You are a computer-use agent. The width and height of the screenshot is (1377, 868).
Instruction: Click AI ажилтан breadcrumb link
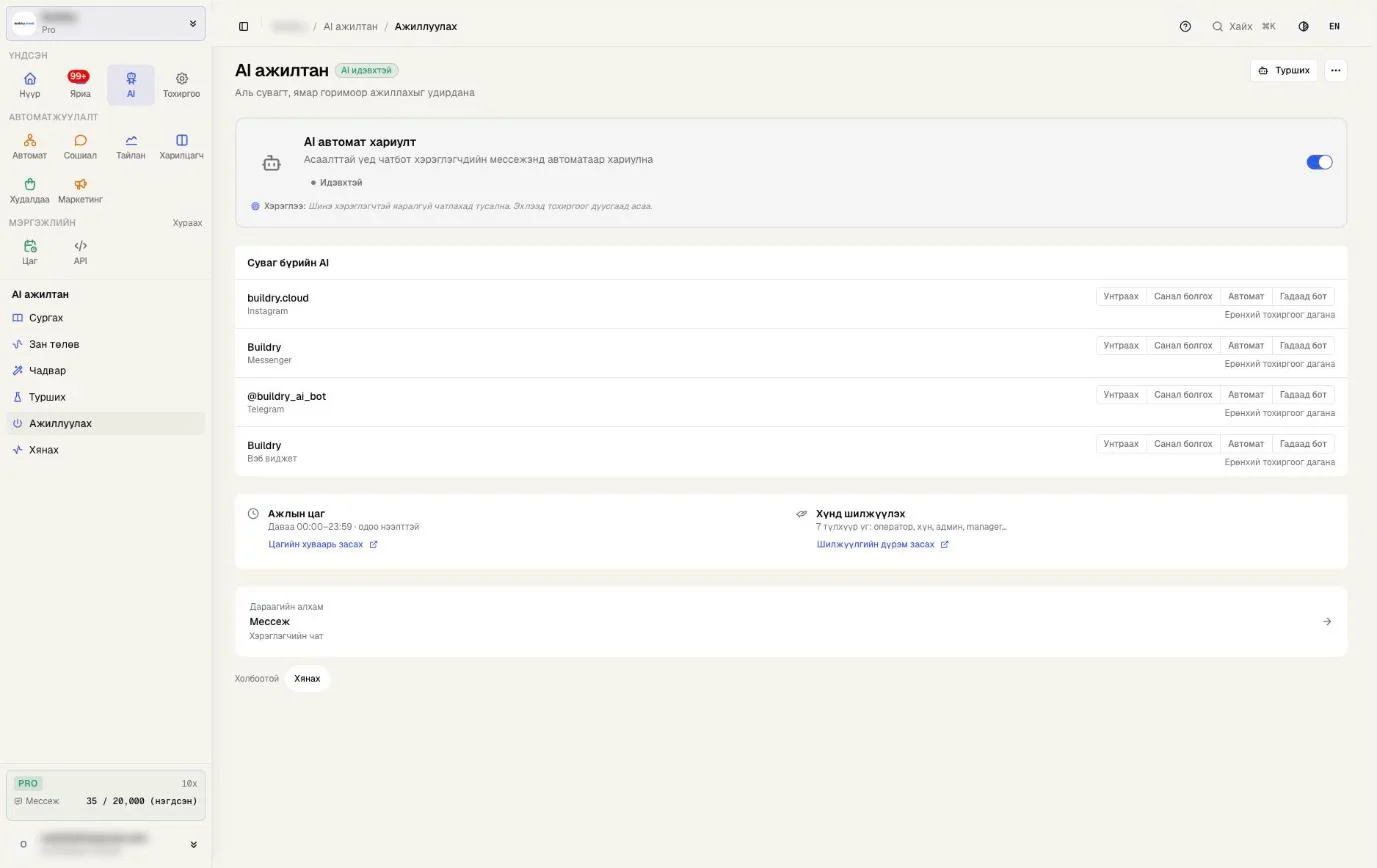coord(350,26)
